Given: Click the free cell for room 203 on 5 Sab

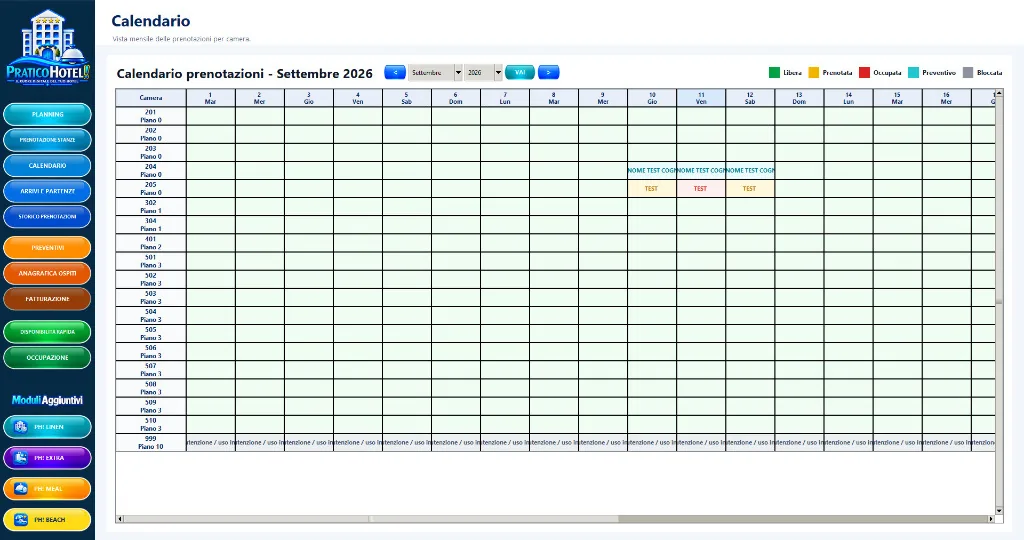Looking at the screenshot, I should [407, 152].
